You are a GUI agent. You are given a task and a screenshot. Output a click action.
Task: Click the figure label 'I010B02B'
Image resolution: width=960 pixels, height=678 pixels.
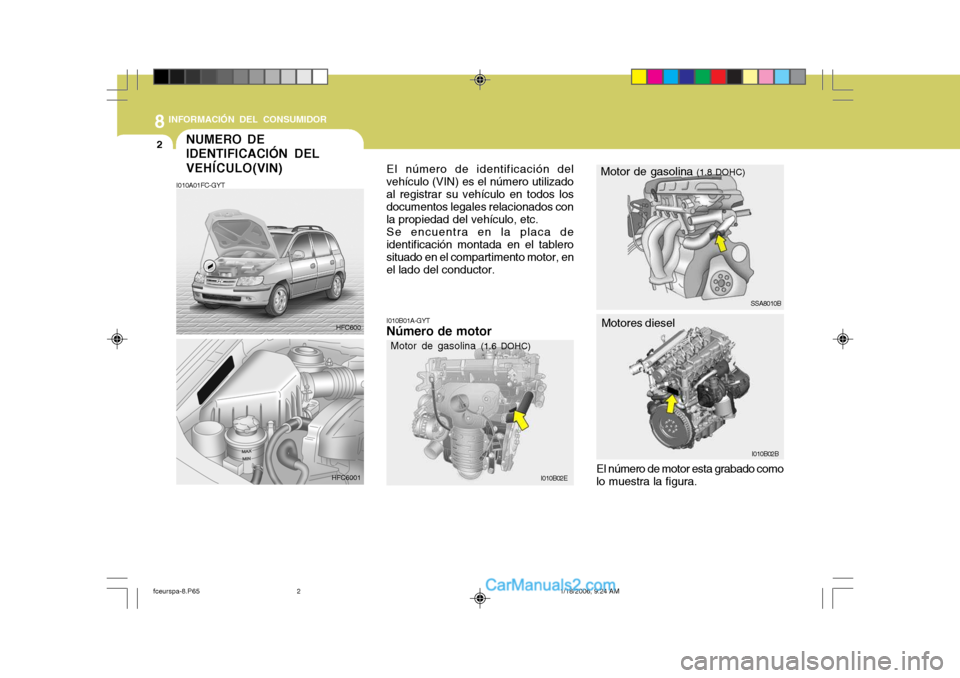pyautogui.click(x=765, y=454)
